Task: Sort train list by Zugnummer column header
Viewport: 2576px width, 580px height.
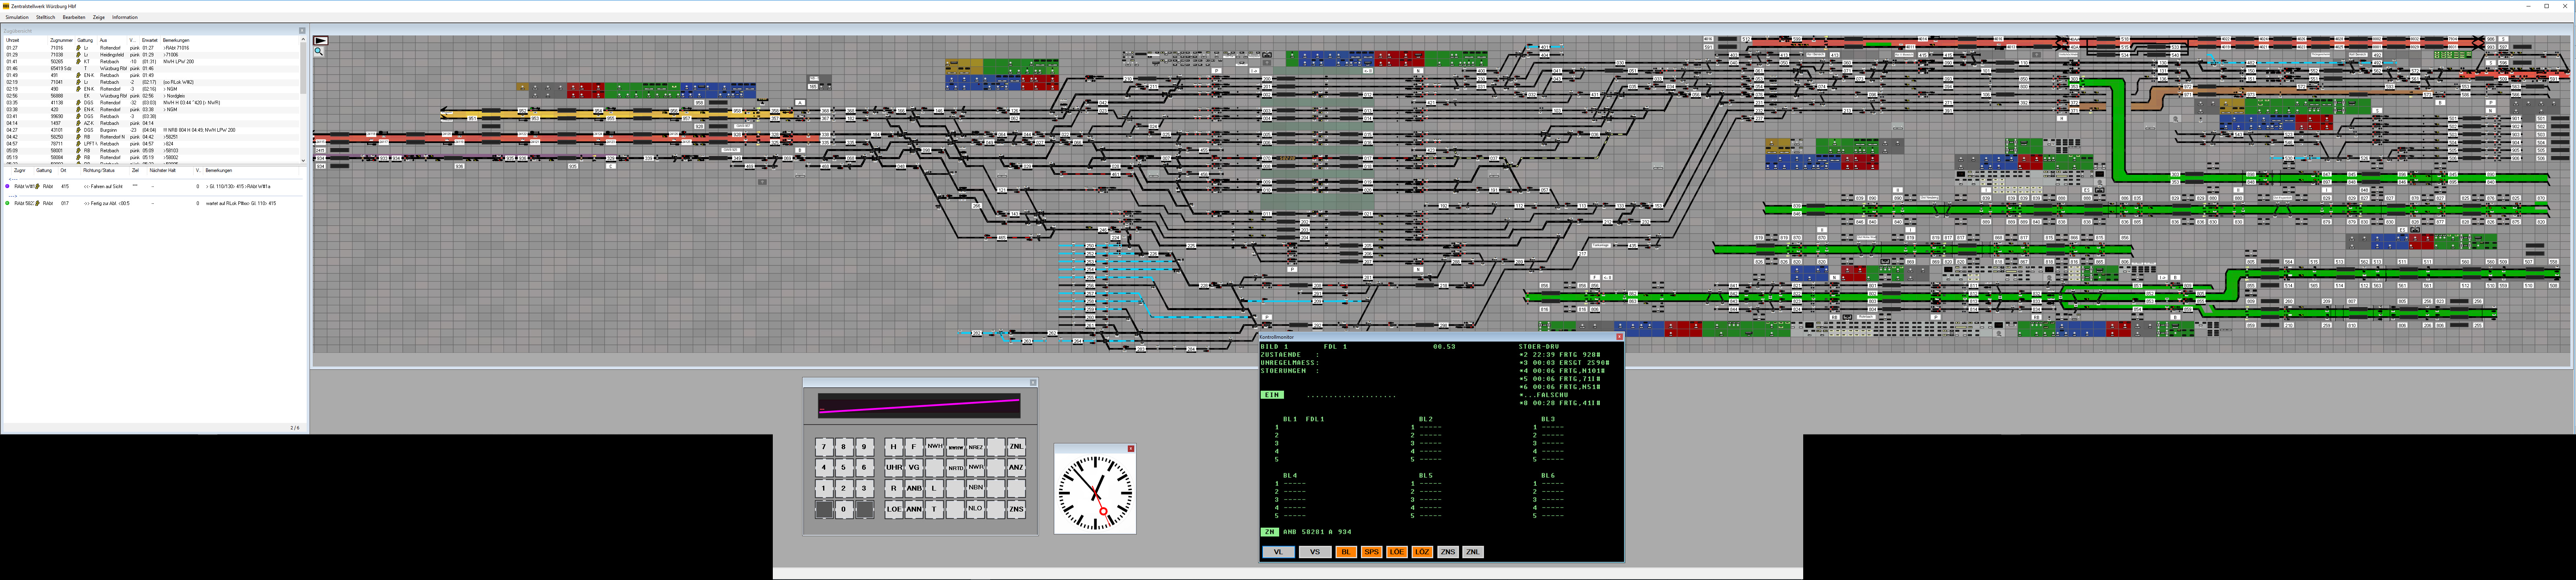Action: 61,40
